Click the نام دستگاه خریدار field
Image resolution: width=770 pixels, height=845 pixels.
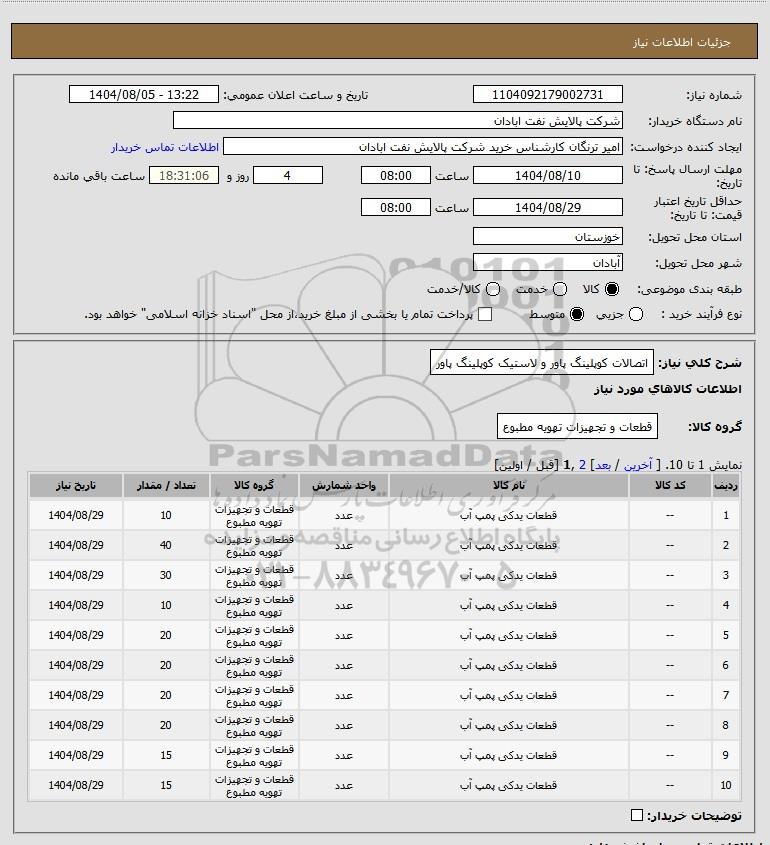398,120
